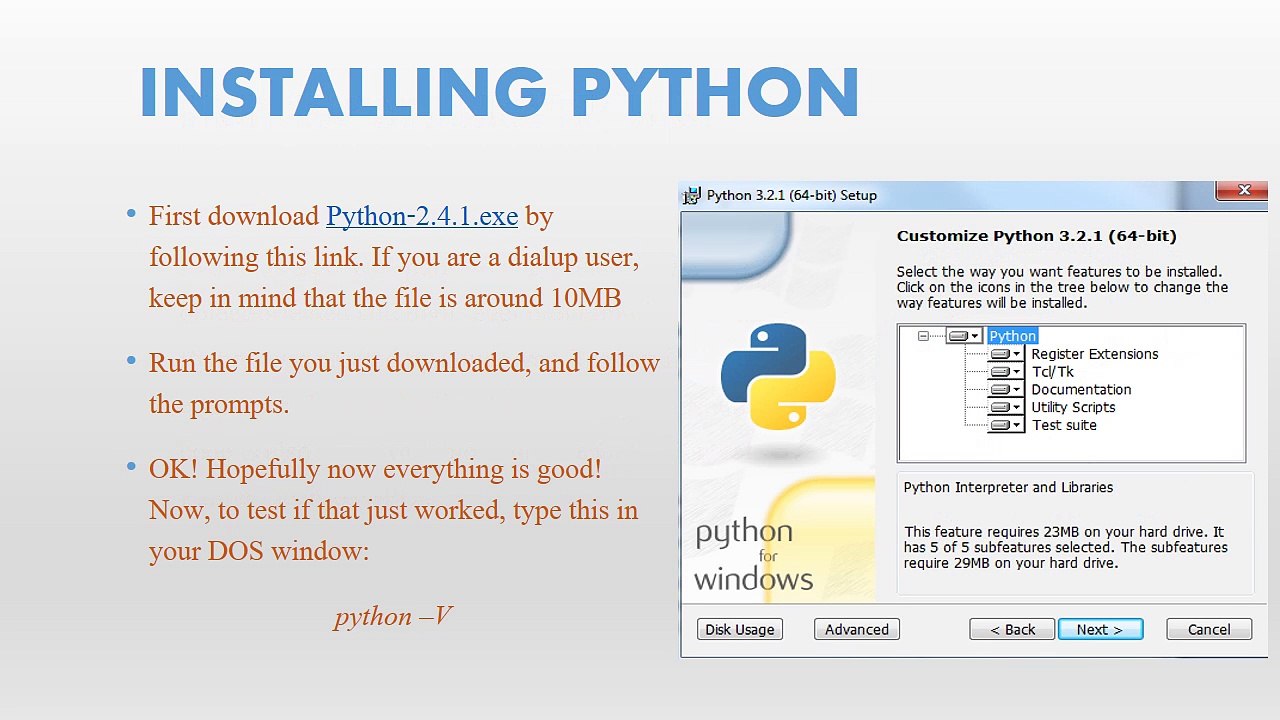1280x720 pixels.
Task: Proceed with the Next button
Action: click(x=1100, y=629)
